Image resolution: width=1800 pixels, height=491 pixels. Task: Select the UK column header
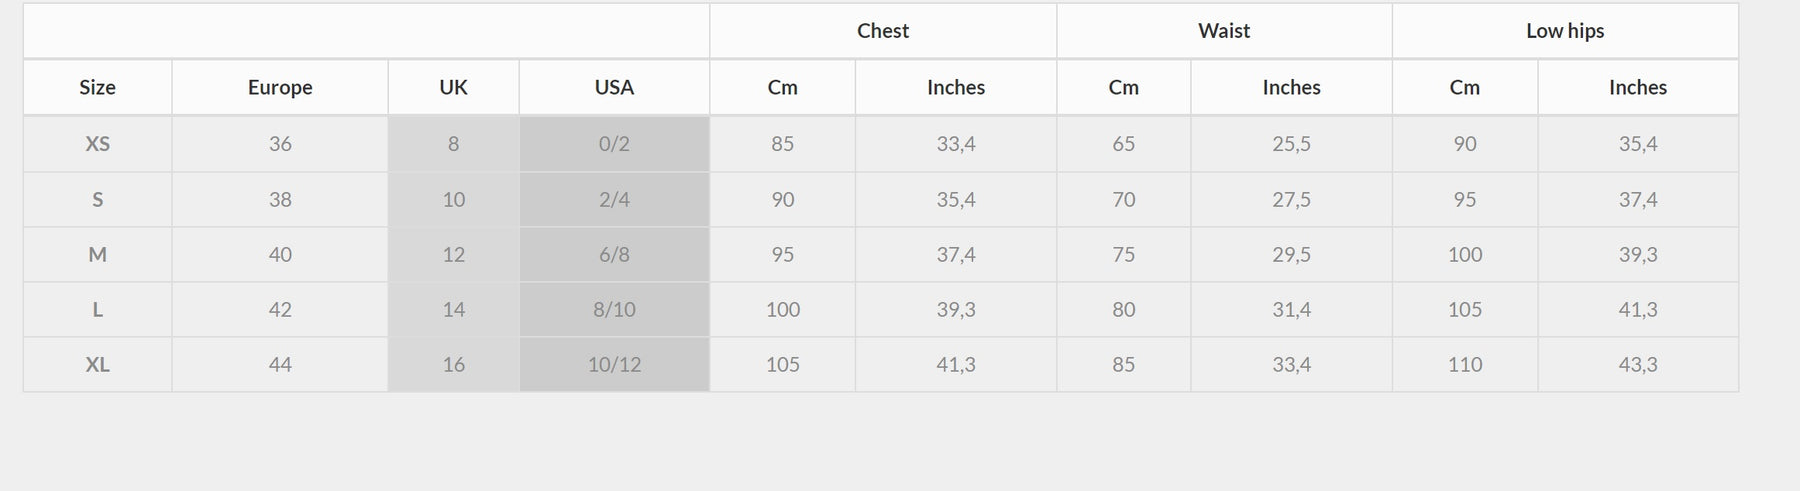point(453,87)
